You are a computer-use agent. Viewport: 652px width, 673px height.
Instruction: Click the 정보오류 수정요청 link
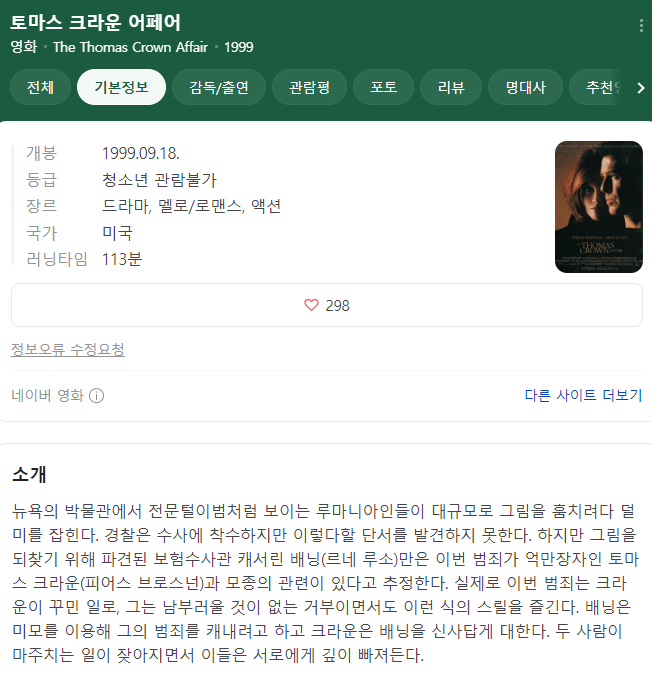click(67, 349)
